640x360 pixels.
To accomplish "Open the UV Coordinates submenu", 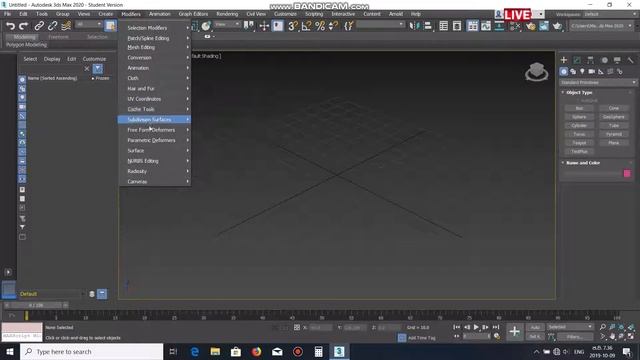I will pyautogui.click(x=154, y=99).
